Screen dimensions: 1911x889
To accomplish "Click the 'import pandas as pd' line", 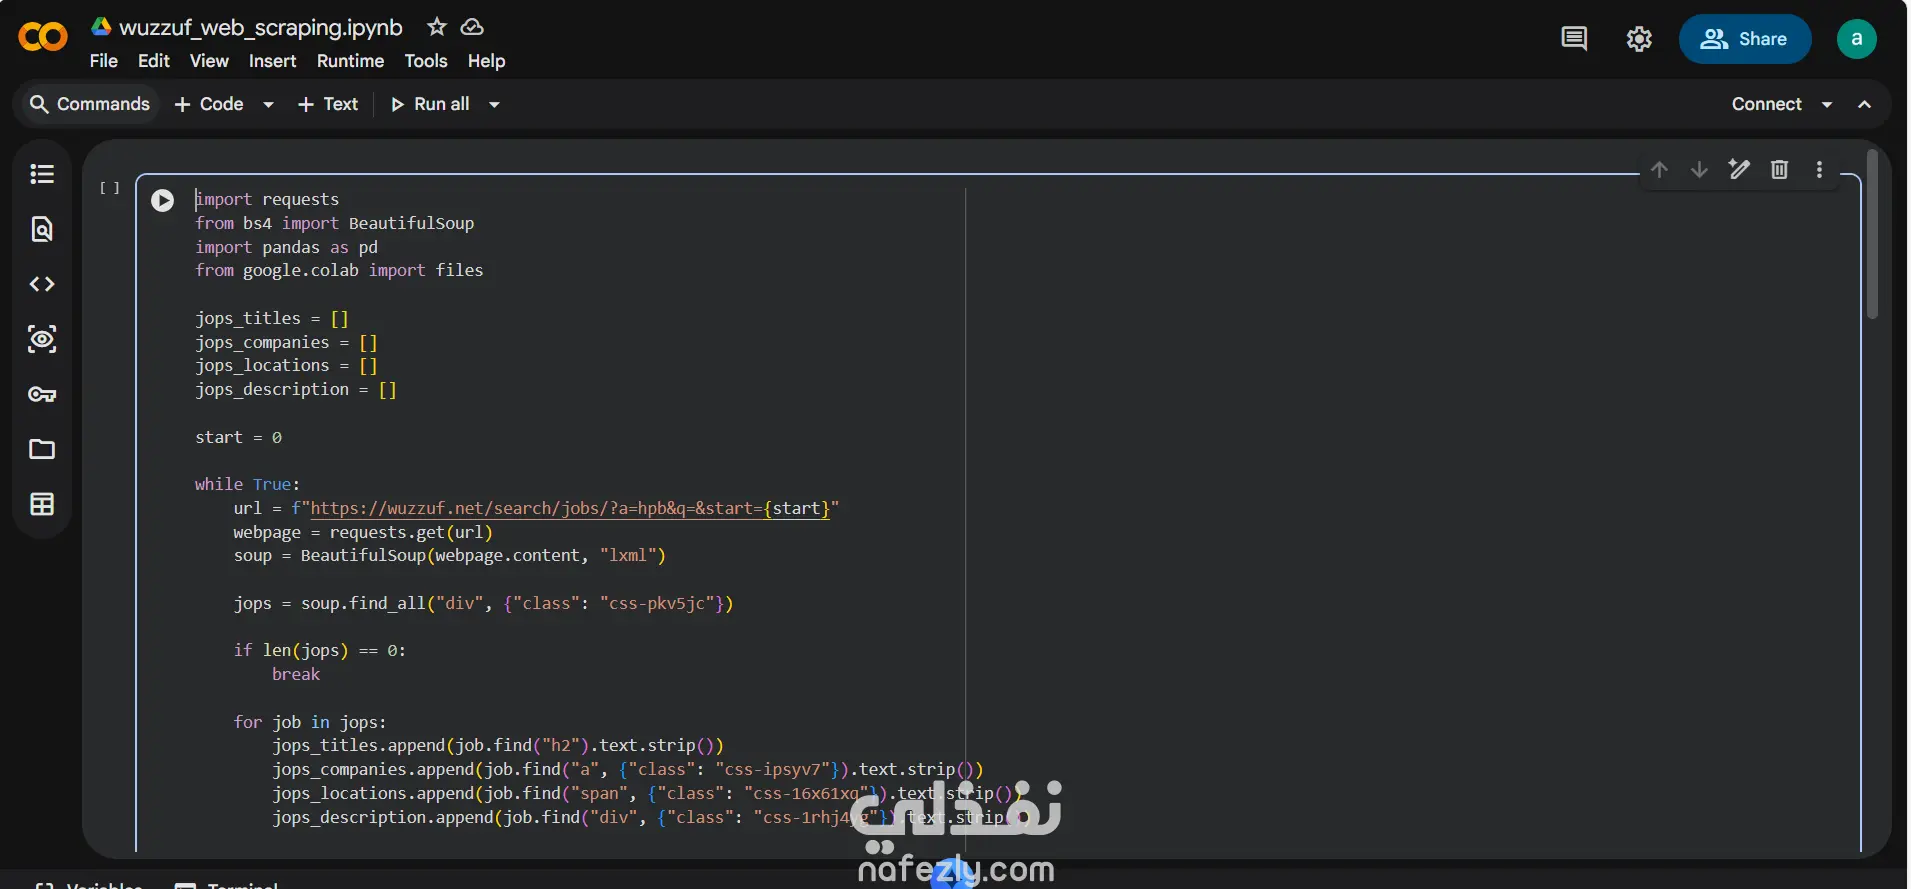I will [286, 247].
